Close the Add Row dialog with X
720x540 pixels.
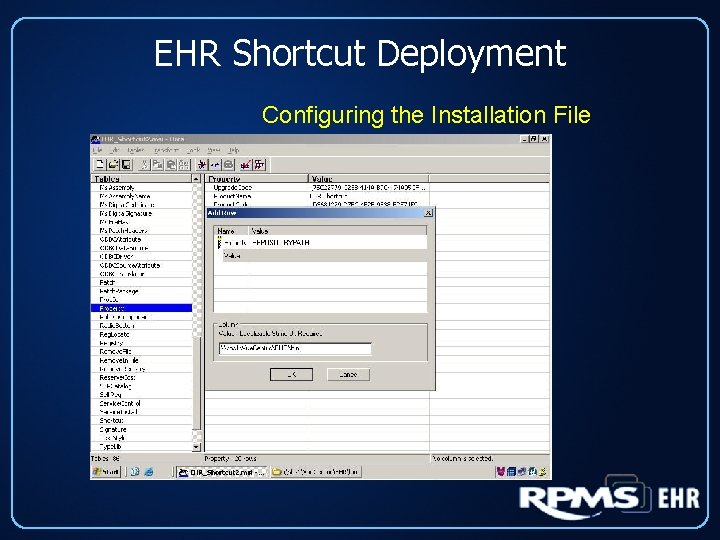(x=428, y=213)
